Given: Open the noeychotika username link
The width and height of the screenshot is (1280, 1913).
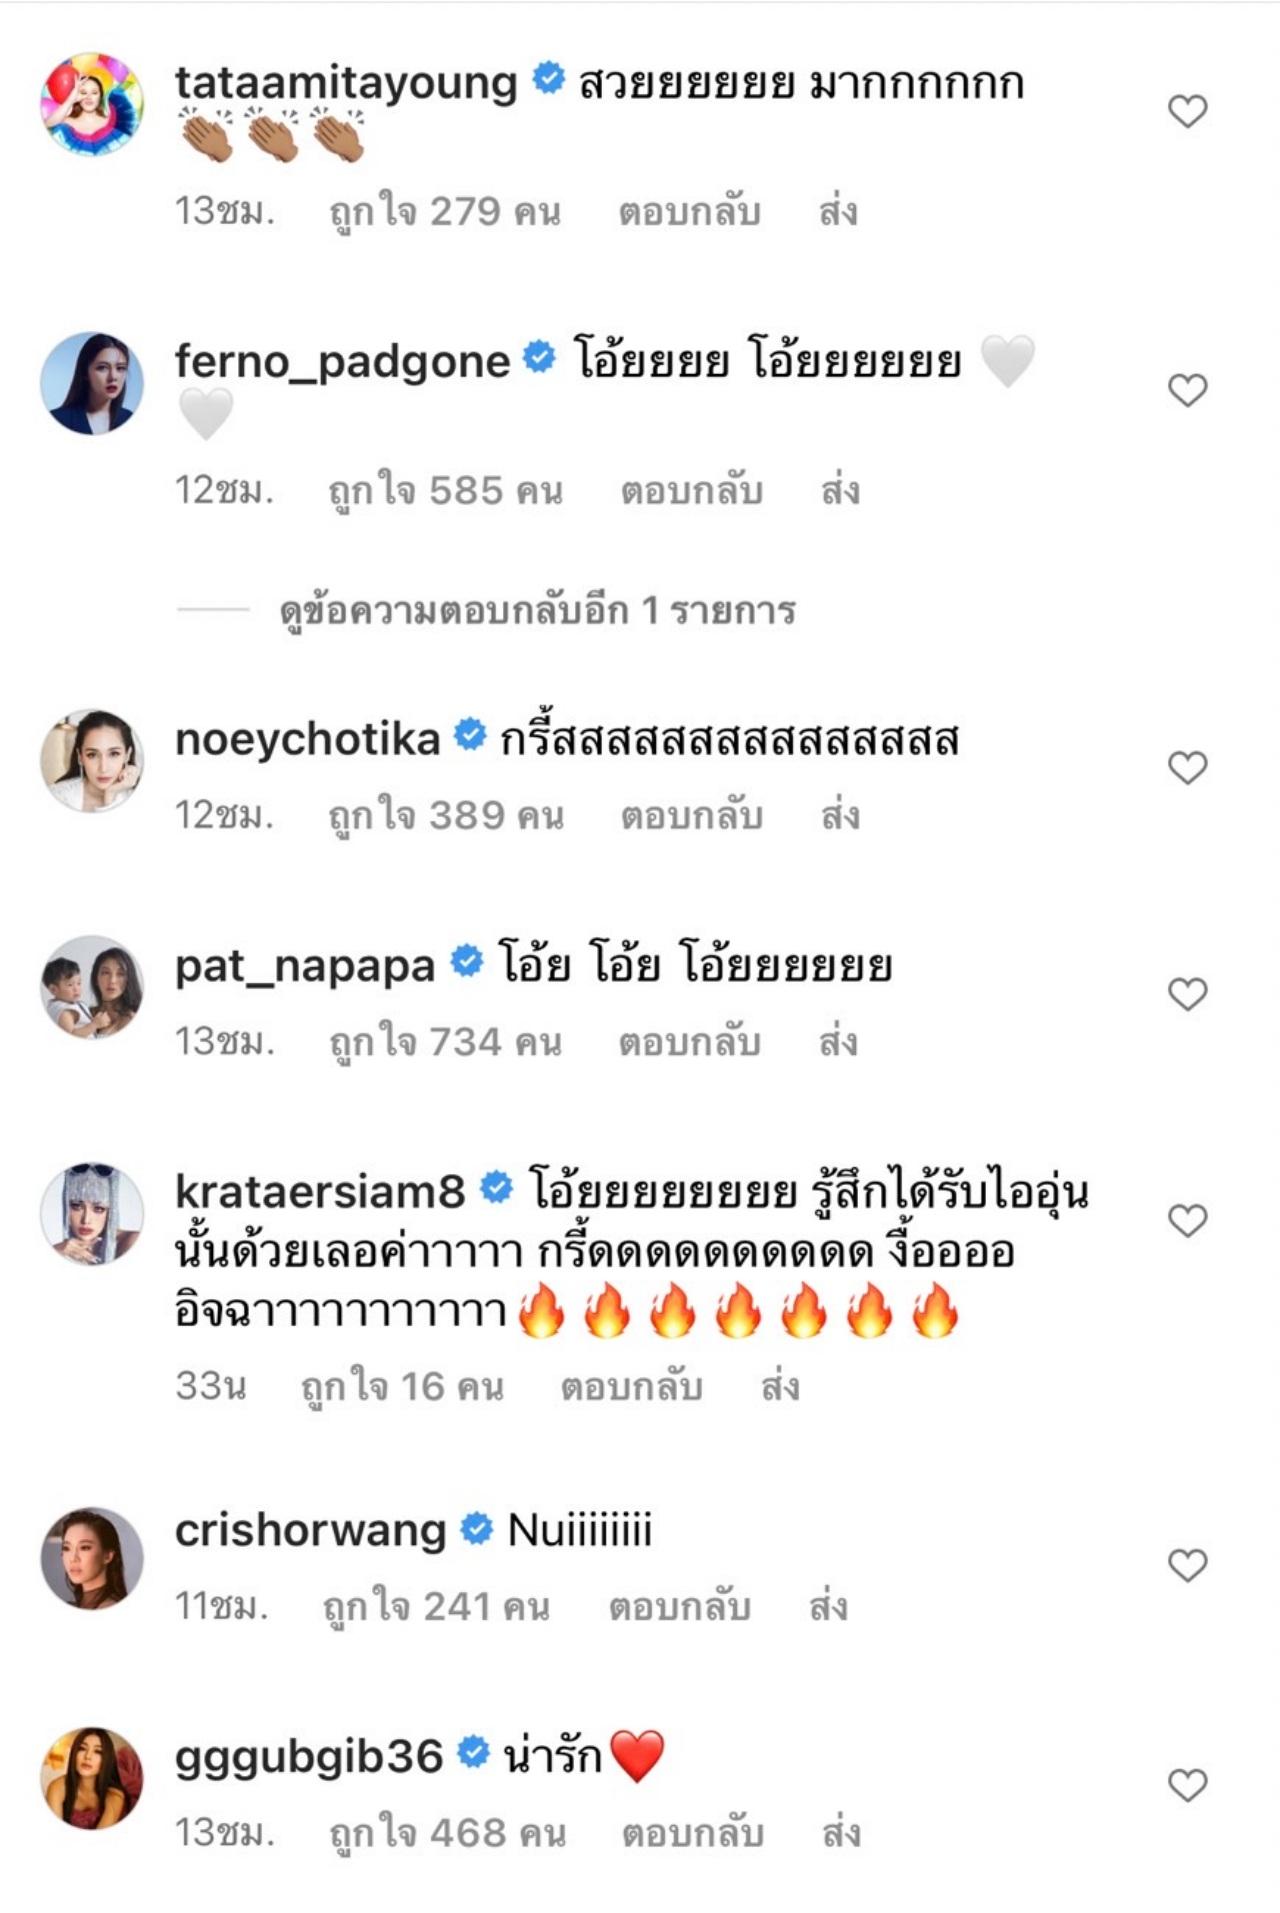Looking at the screenshot, I should (307, 739).
